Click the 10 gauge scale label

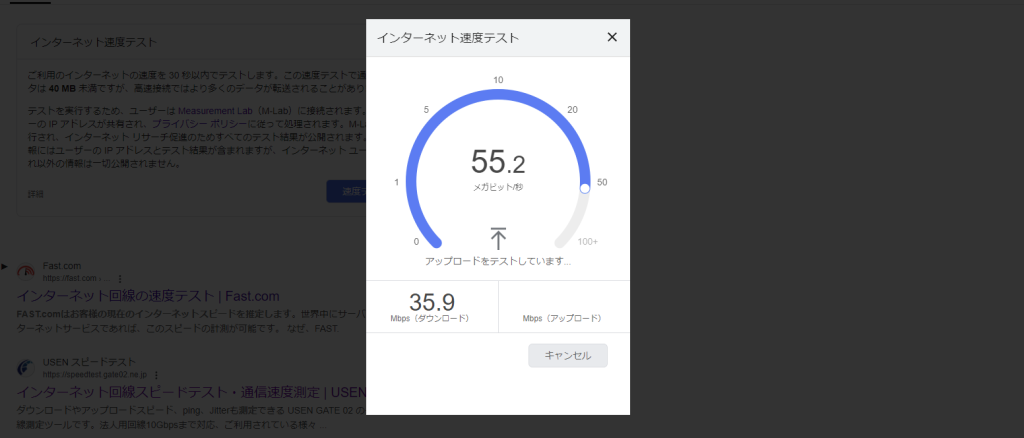point(498,80)
